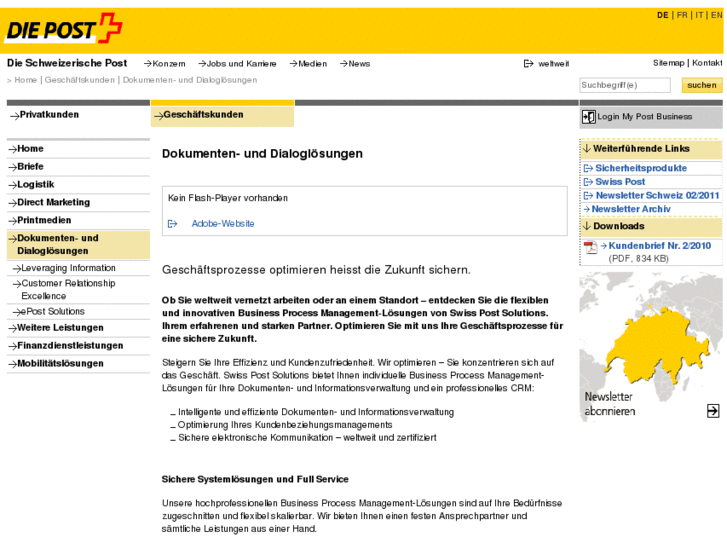Click the suchen button

point(701,85)
